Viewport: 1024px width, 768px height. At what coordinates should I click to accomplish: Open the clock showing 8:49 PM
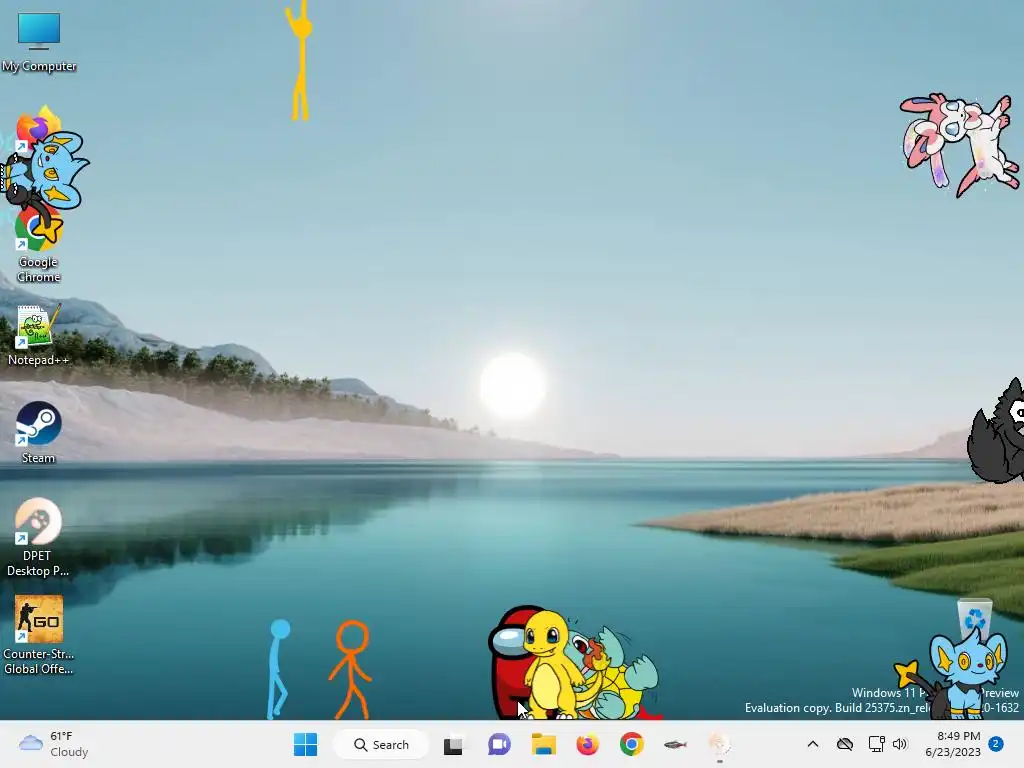(953, 744)
